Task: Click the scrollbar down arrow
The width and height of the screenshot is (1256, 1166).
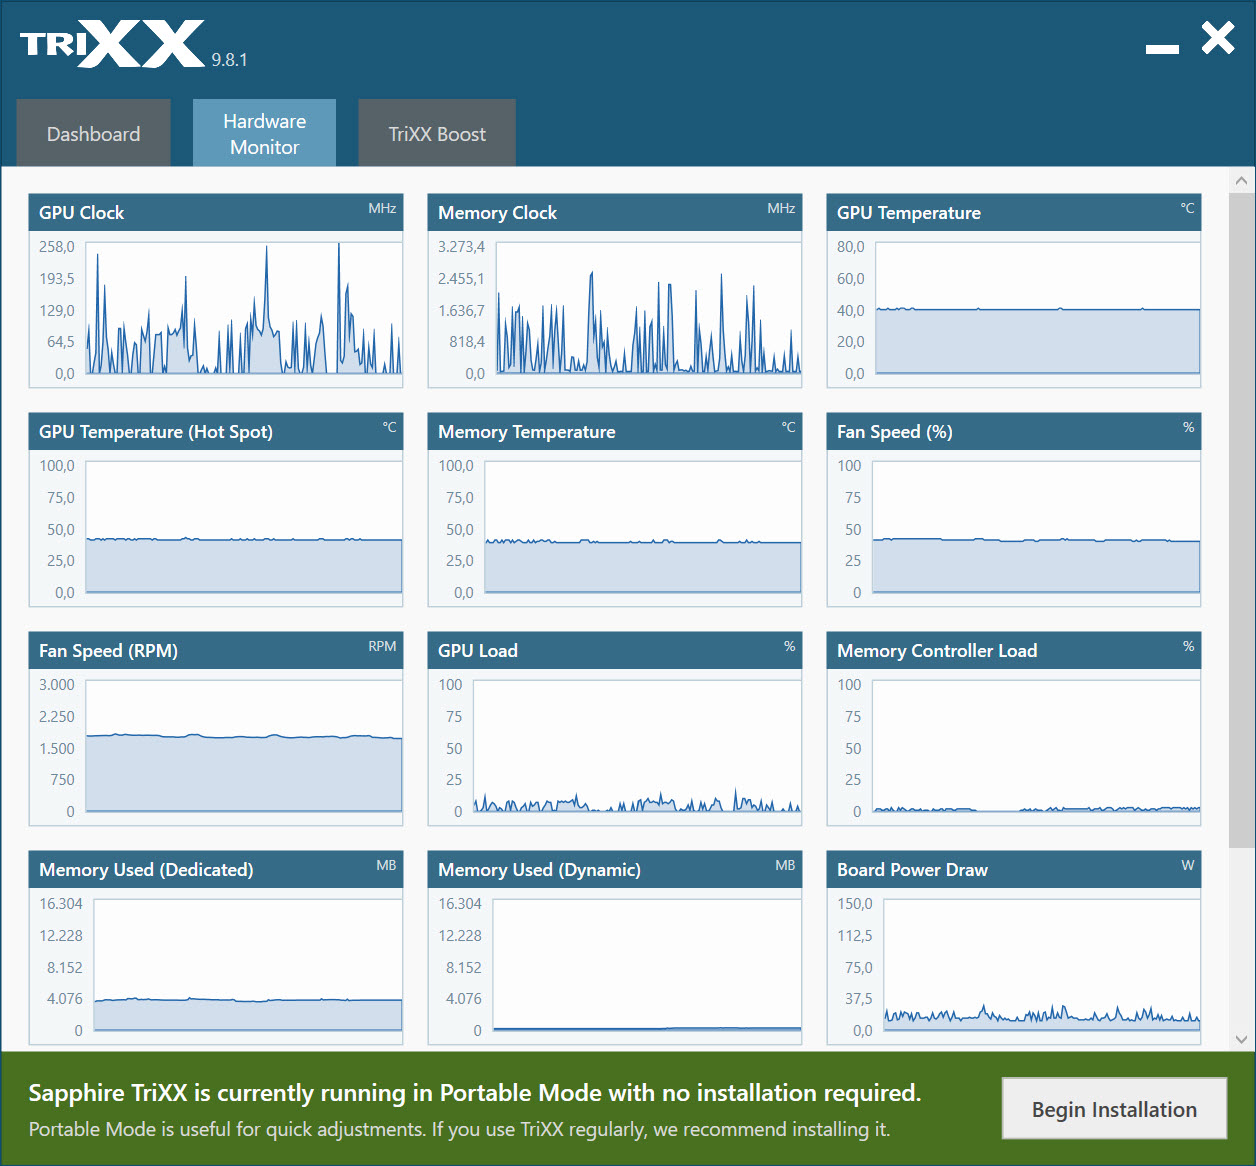Action: coord(1241,1039)
